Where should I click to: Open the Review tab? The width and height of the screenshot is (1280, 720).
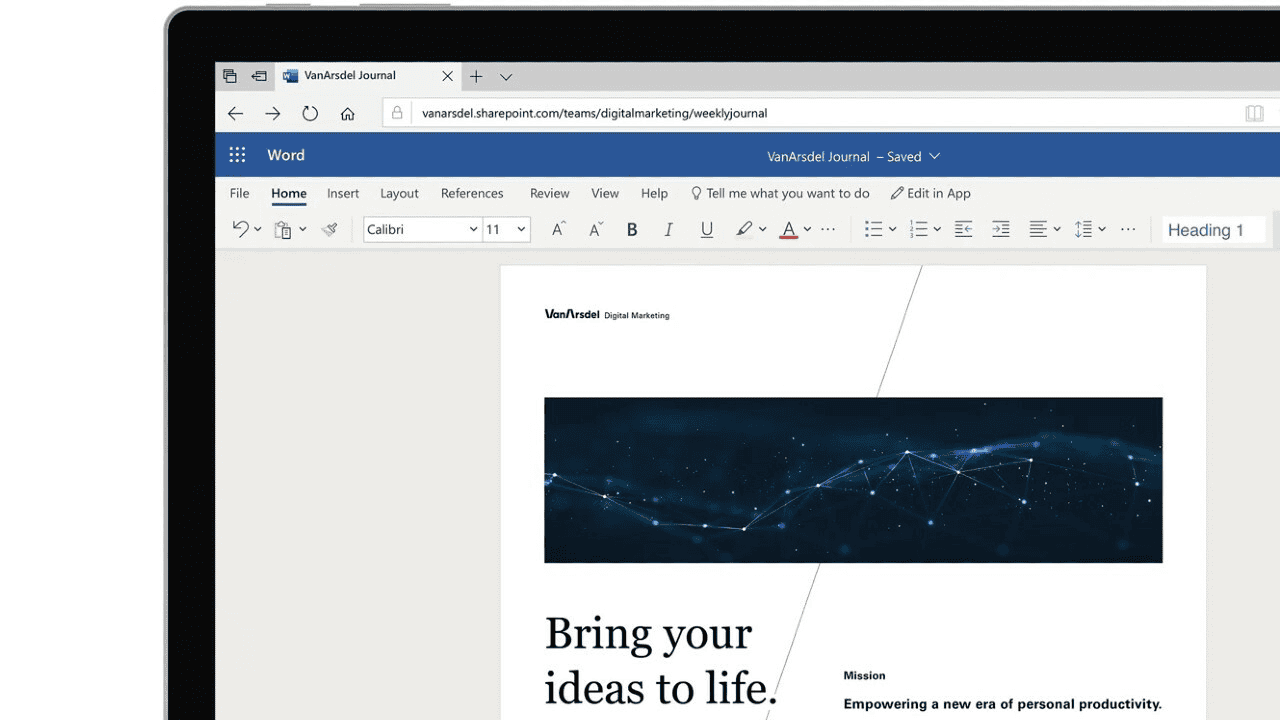coord(550,193)
